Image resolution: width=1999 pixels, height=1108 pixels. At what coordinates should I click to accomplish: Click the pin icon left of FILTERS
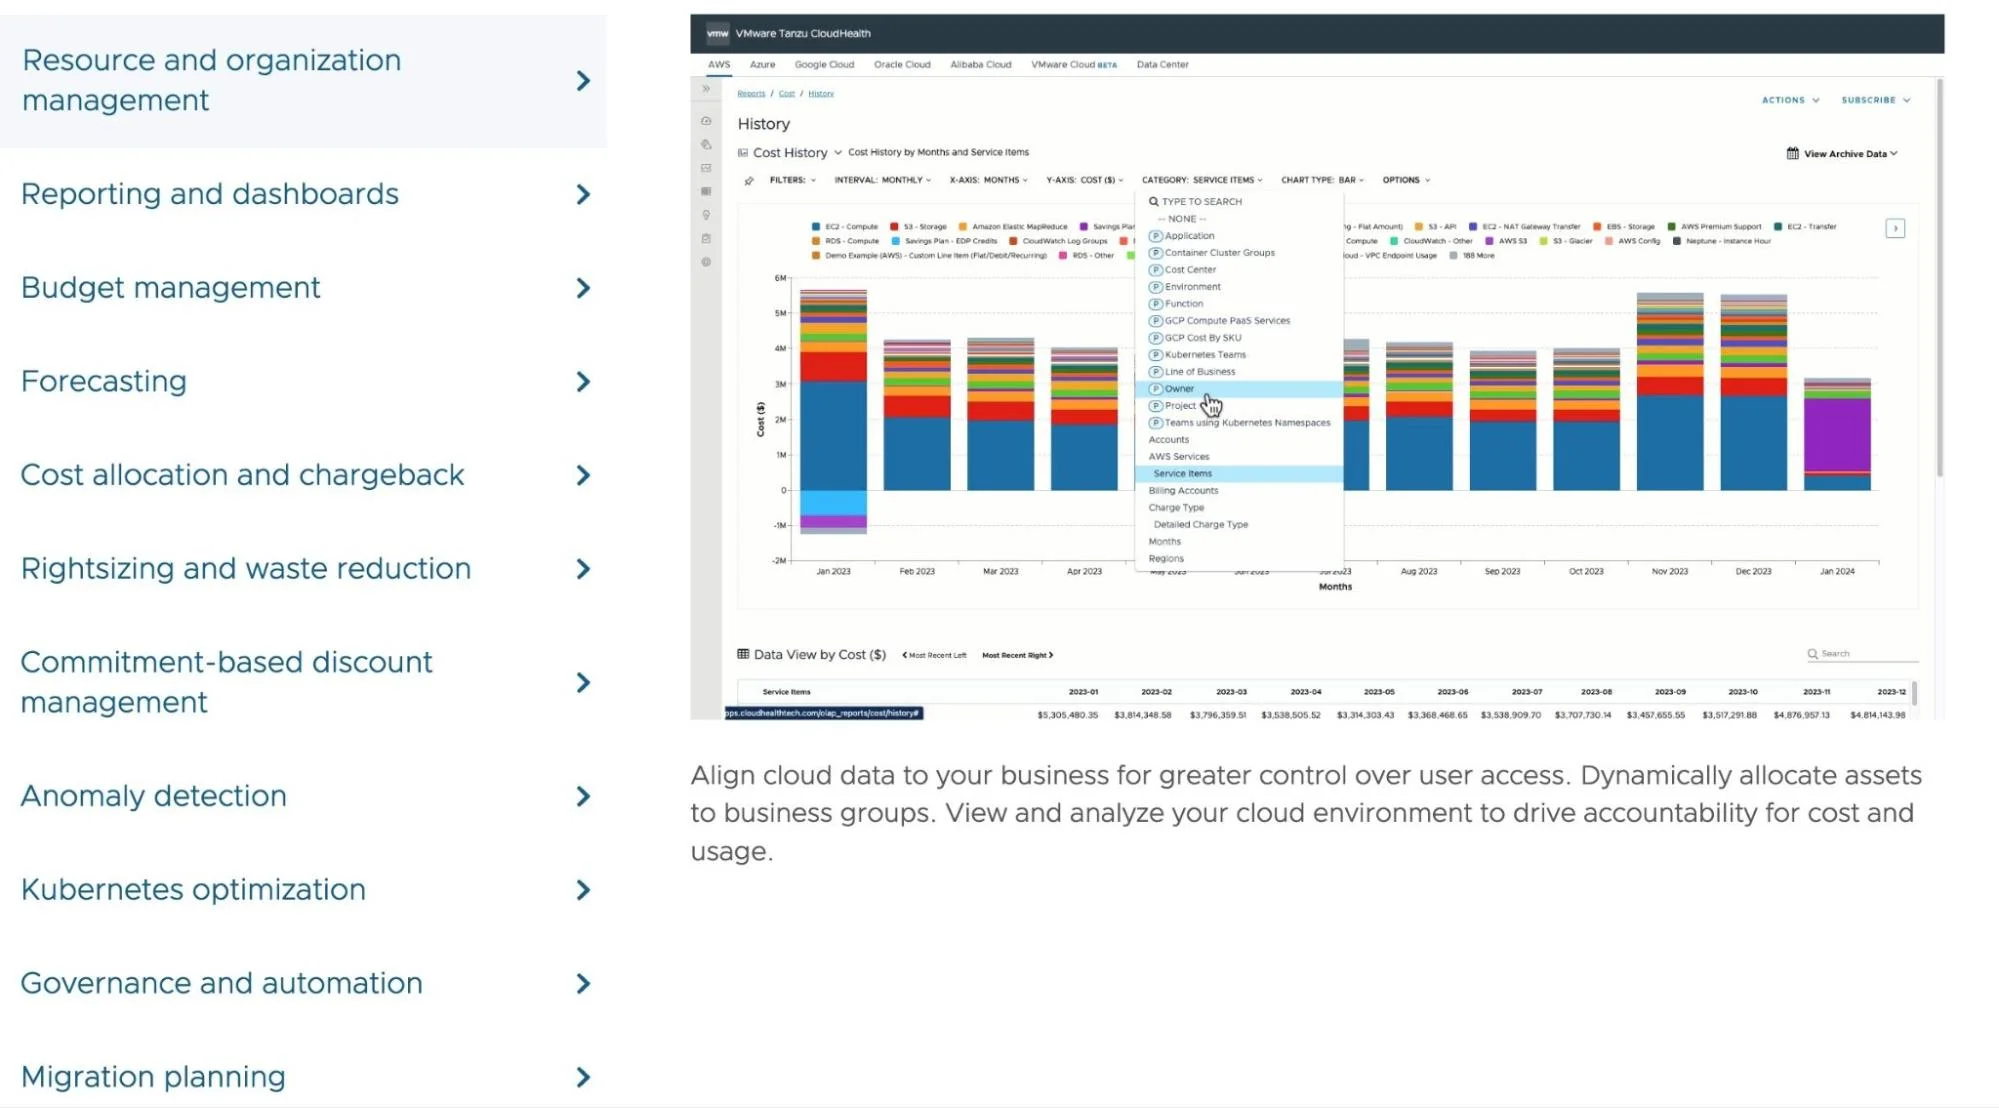click(x=749, y=181)
